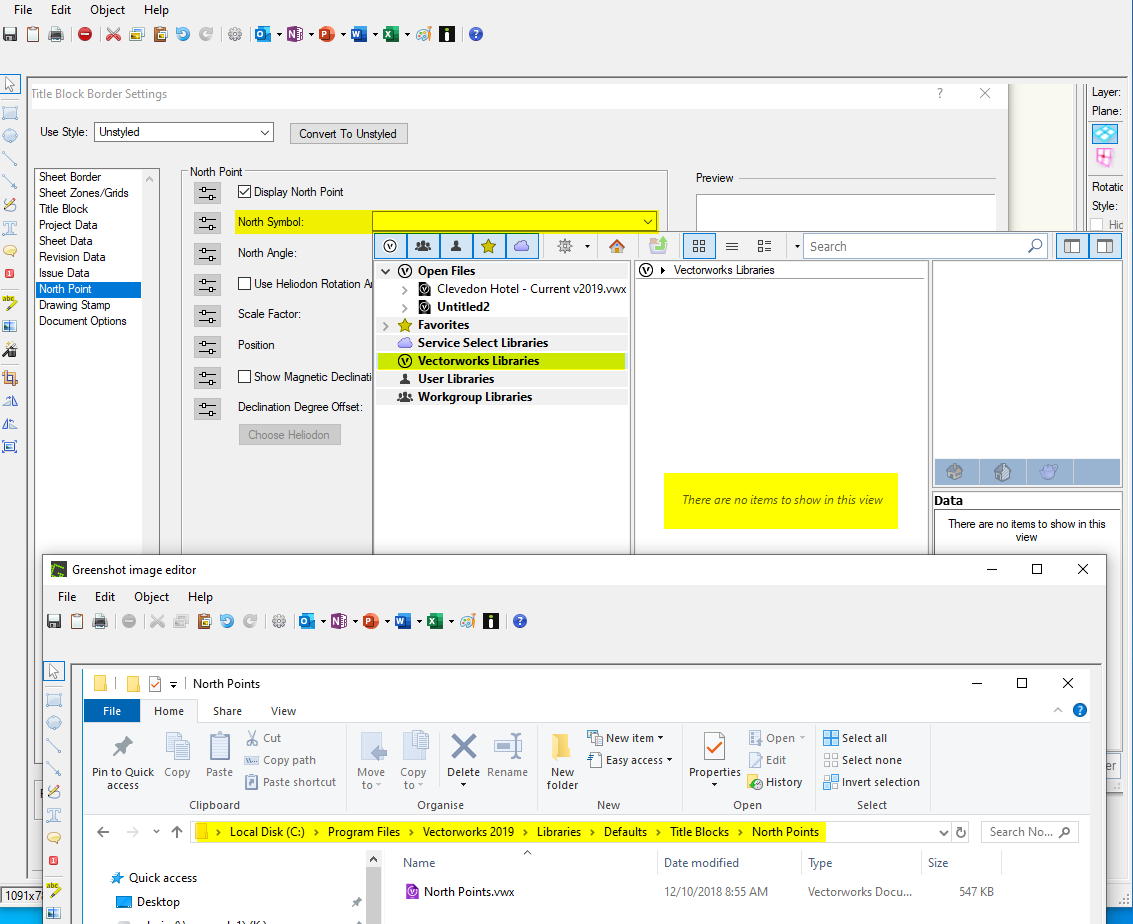Click the disabled Choose Heliodon button
Image resolution: width=1133 pixels, height=924 pixels.
point(289,434)
